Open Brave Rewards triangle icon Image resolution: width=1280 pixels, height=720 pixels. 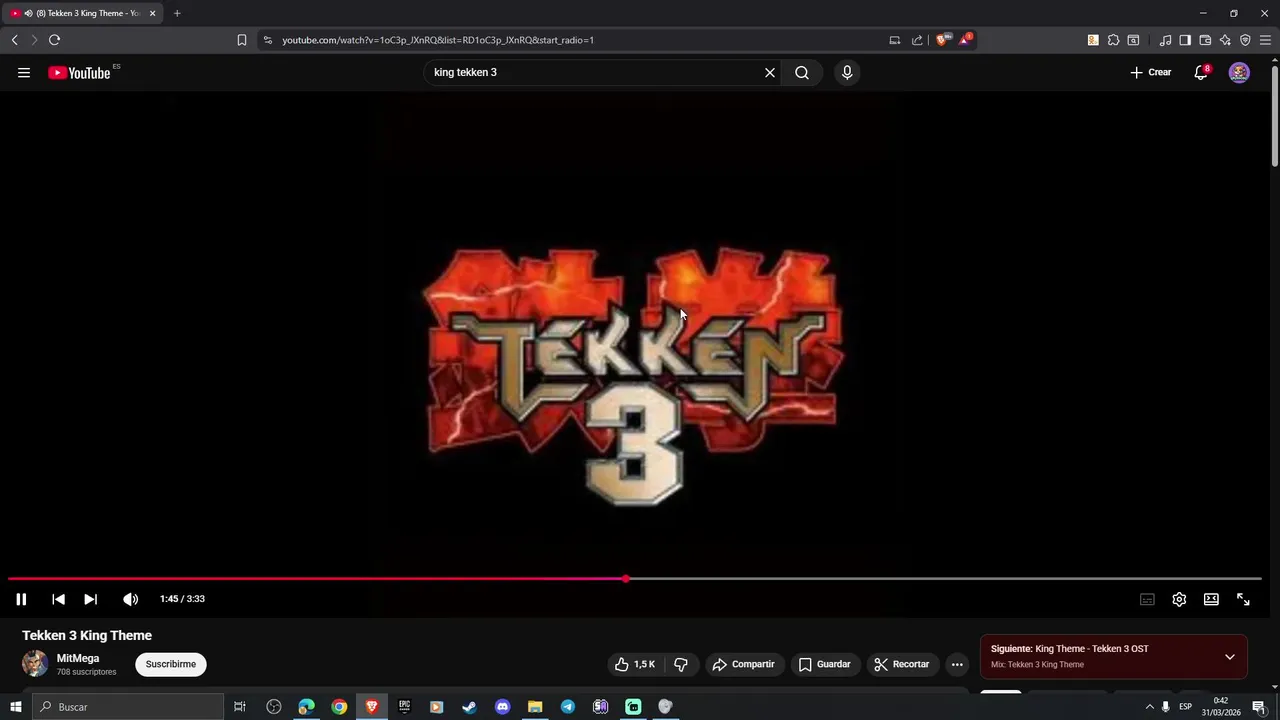pos(965,40)
